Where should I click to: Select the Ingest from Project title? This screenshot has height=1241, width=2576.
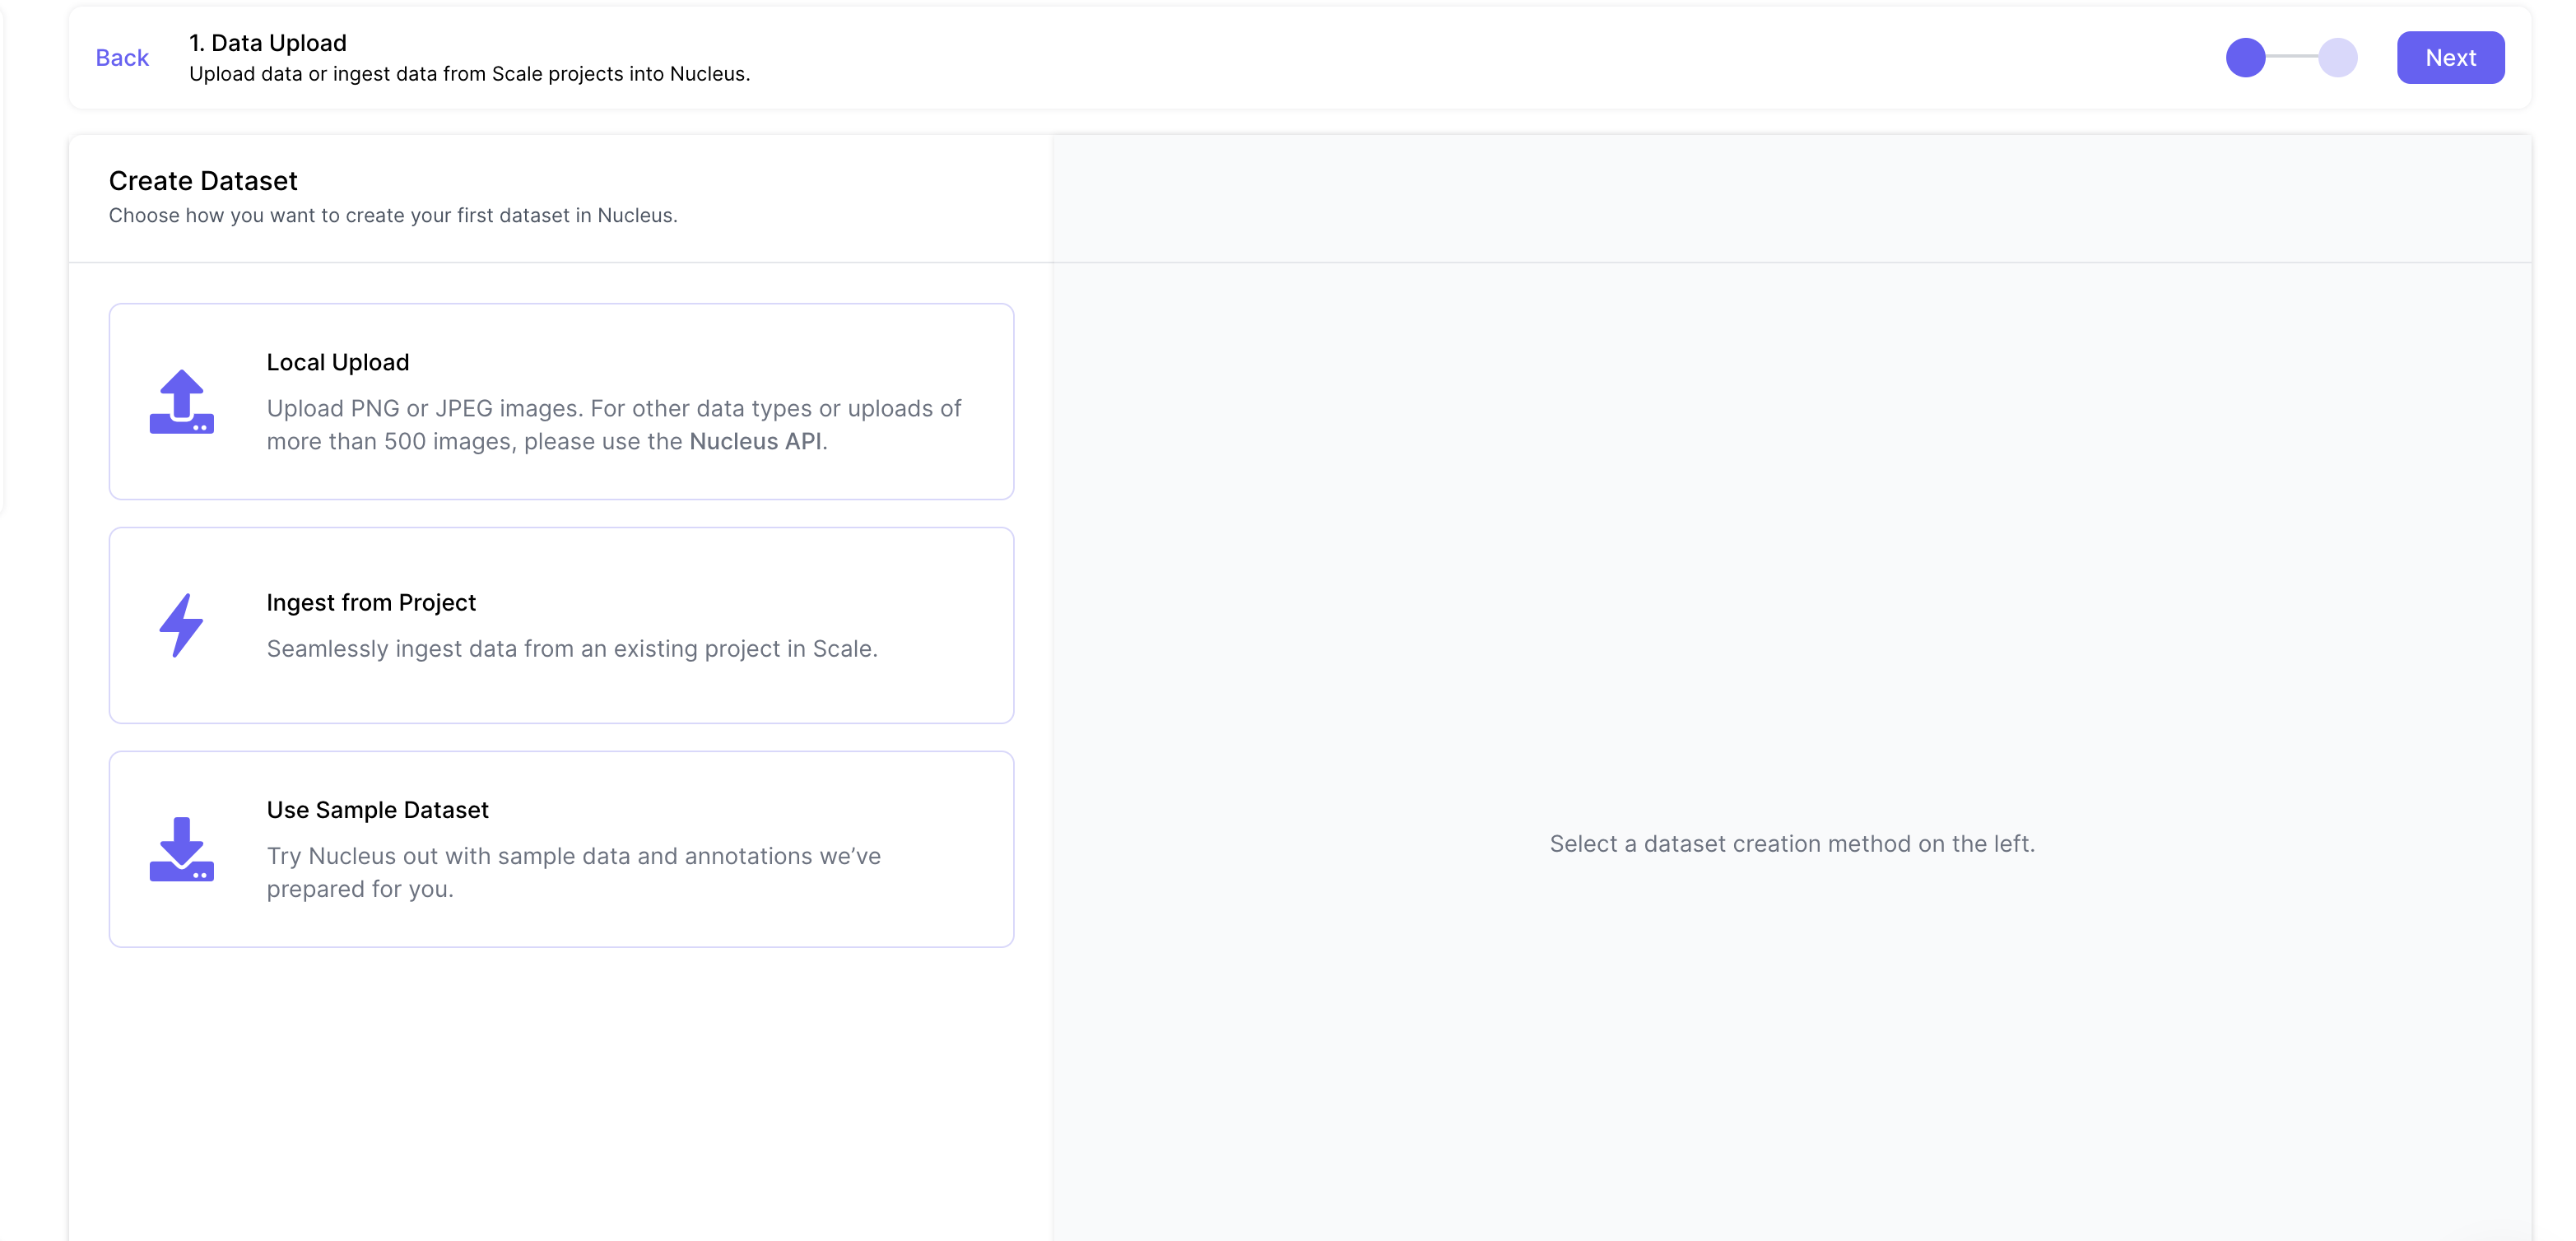pos(371,602)
